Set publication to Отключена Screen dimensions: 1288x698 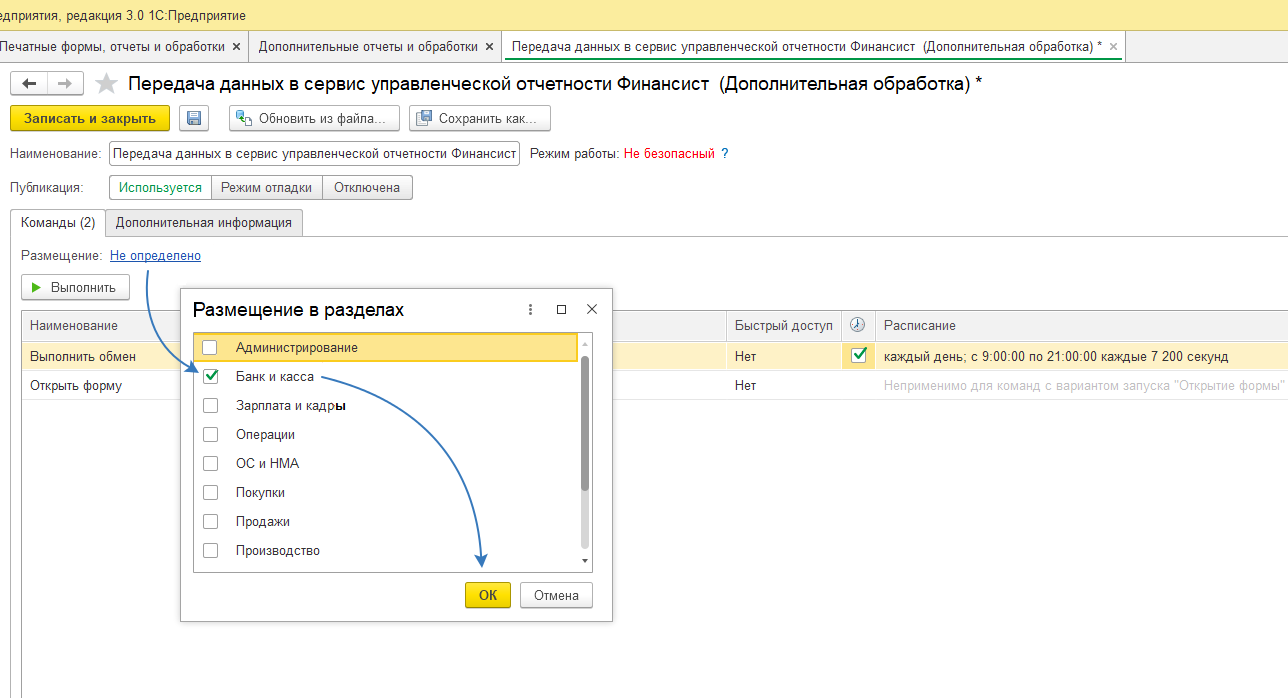point(367,187)
